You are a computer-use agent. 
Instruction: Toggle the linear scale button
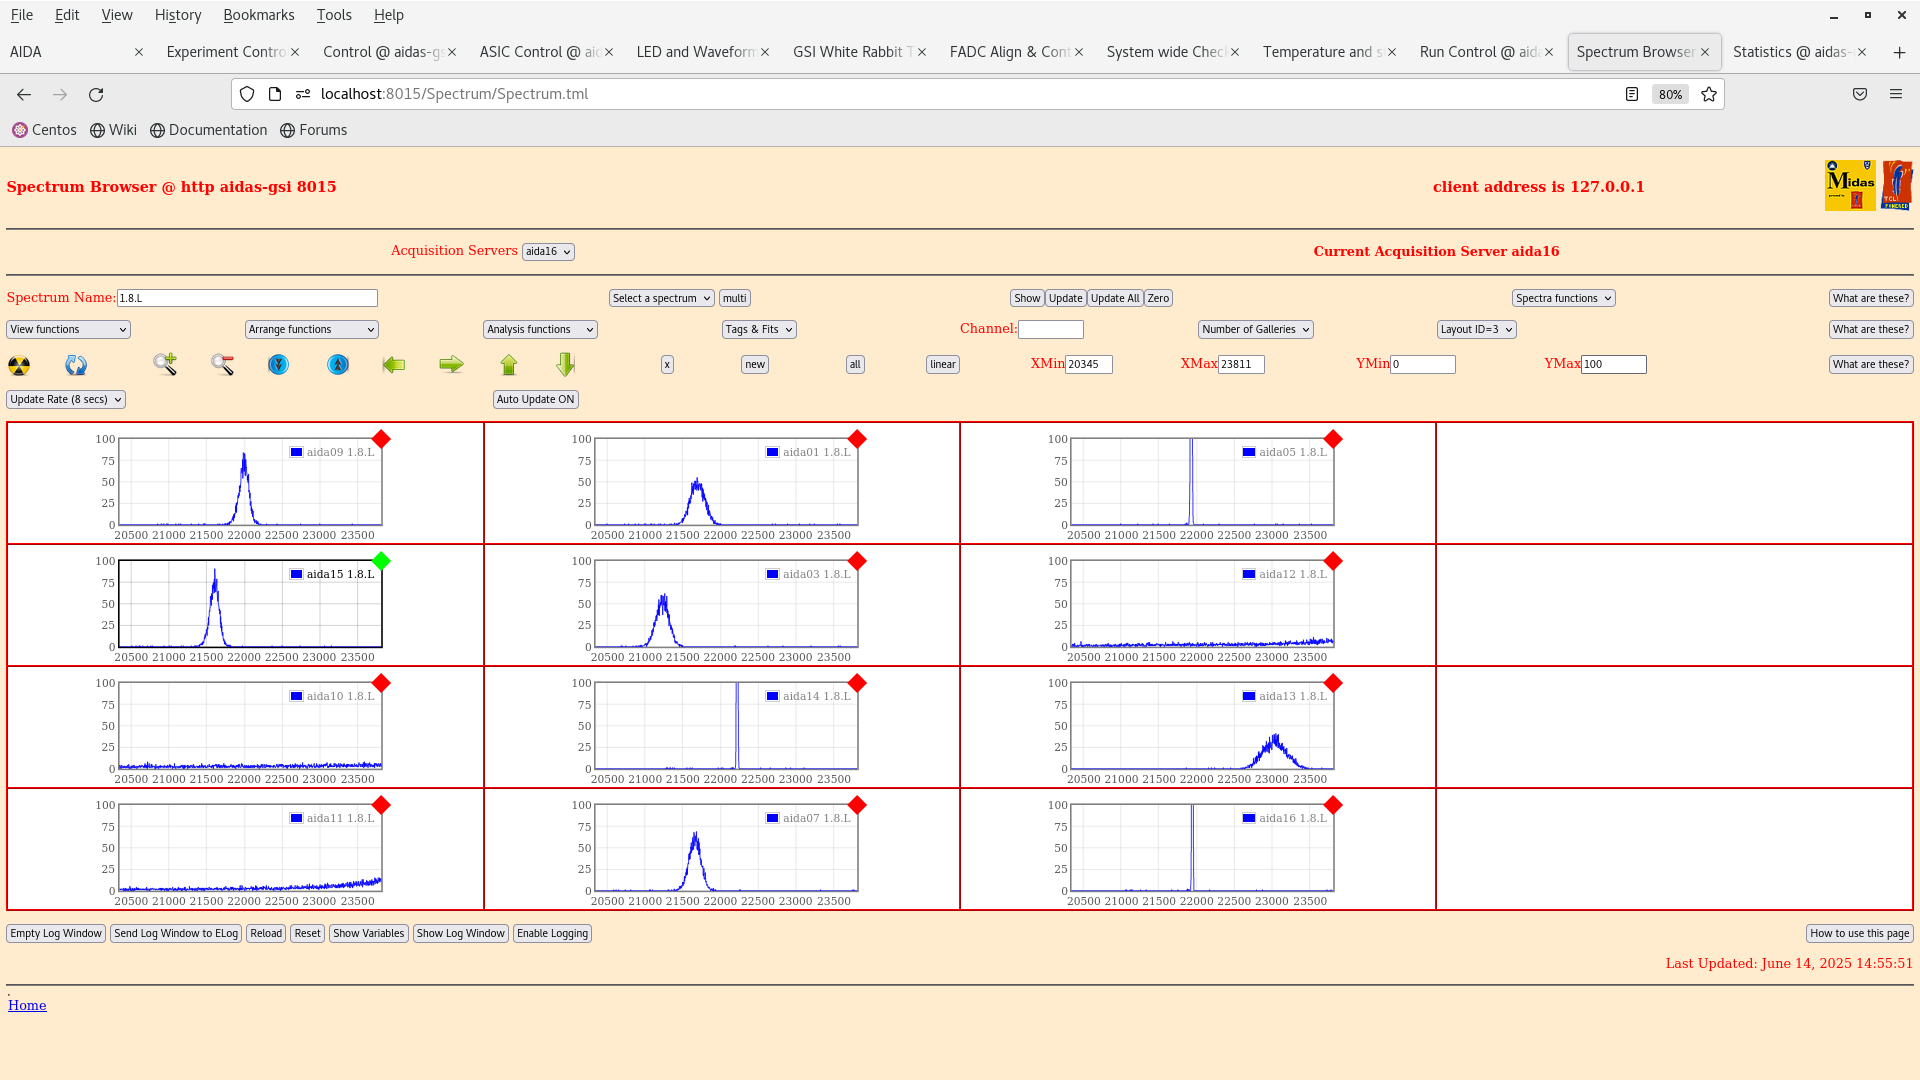[942, 365]
